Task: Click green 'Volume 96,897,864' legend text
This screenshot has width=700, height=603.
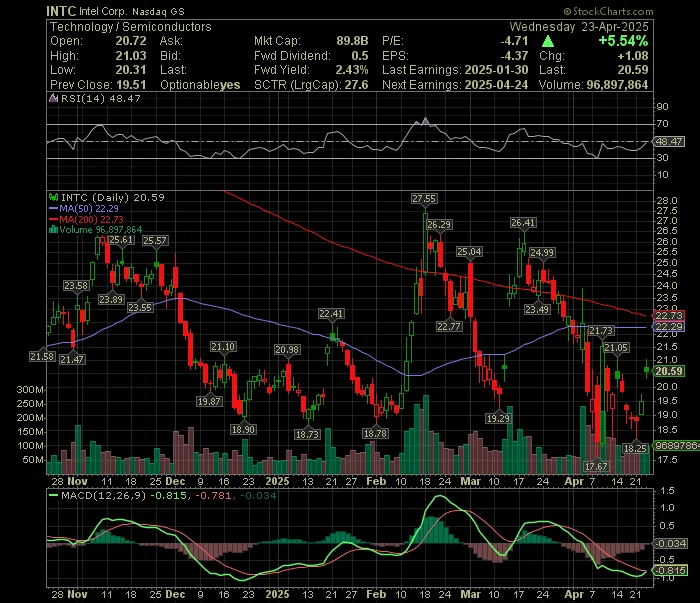Action: pyautogui.click(x=100, y=230)
